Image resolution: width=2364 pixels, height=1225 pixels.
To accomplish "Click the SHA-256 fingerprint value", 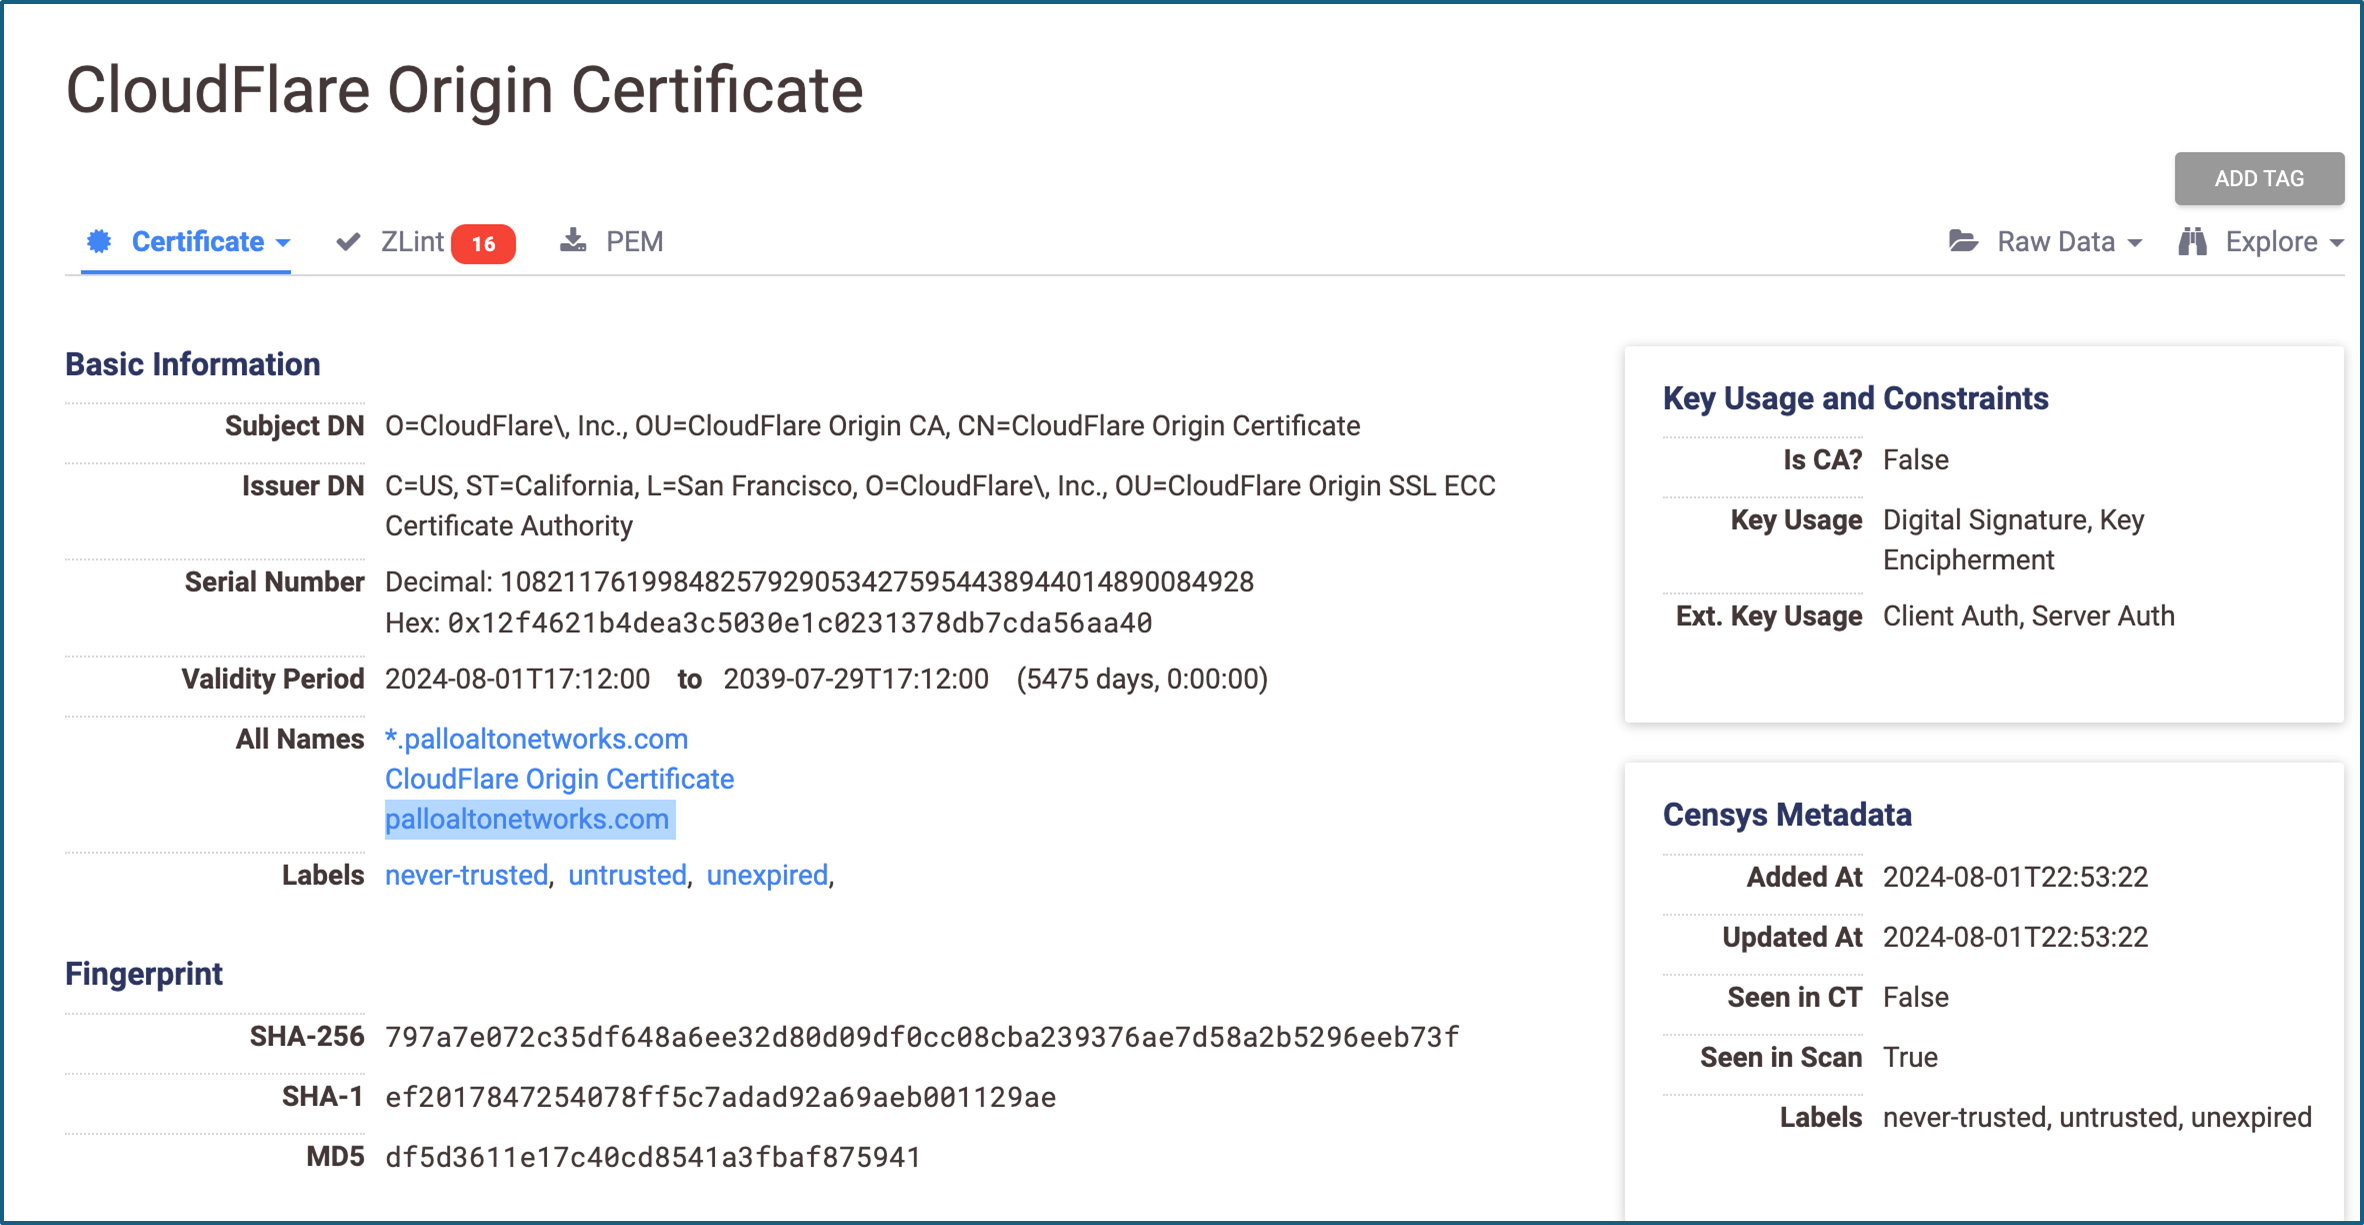I will [921, 1037].
